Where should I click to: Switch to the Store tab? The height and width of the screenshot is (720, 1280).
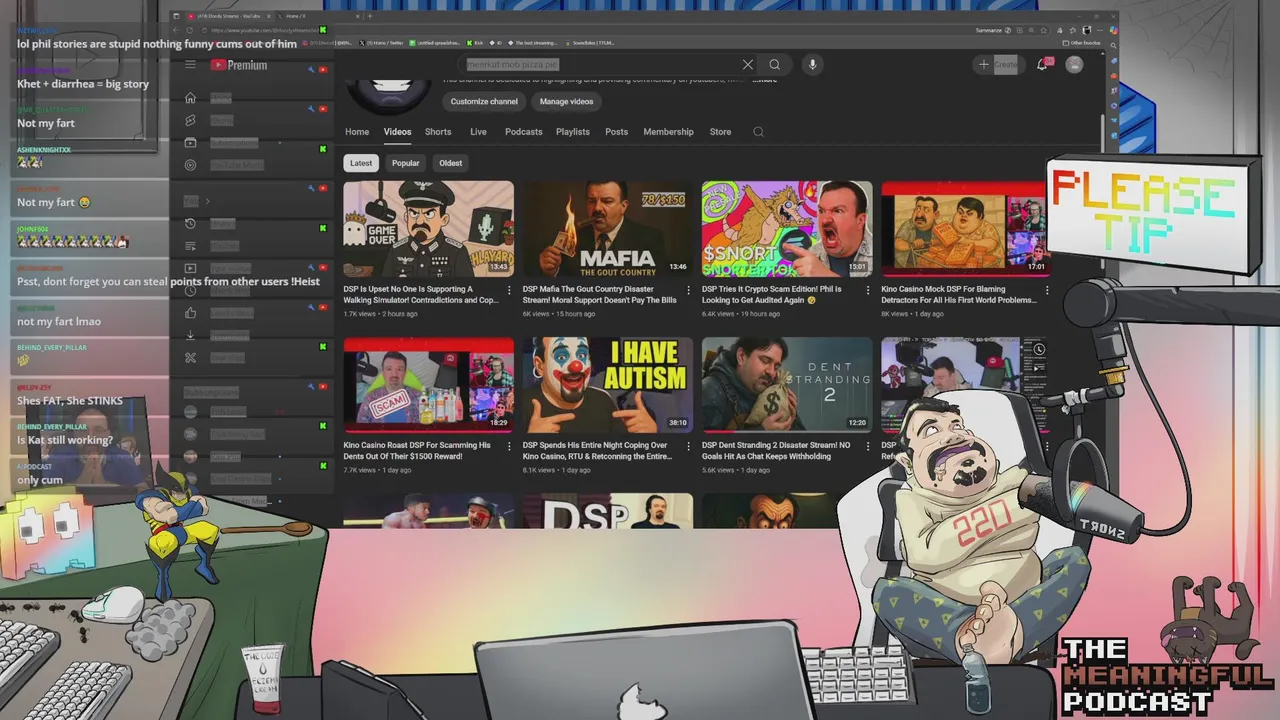point(720,132)
